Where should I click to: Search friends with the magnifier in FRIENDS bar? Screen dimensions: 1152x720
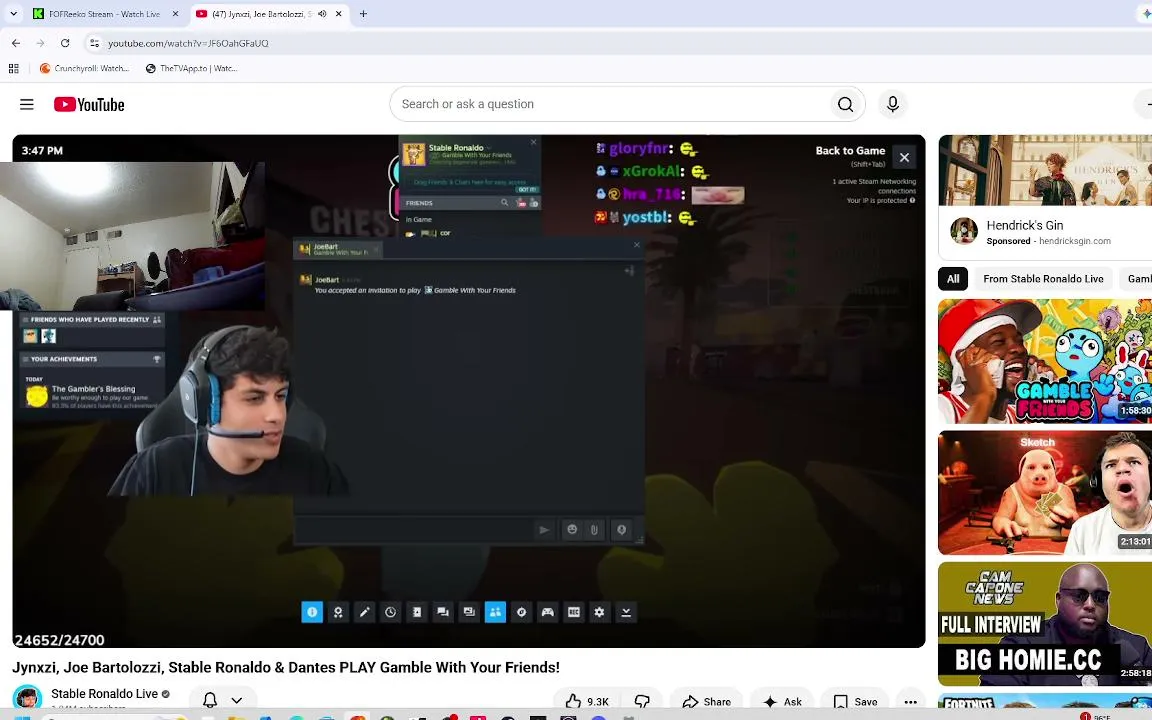tap(505, 203)
